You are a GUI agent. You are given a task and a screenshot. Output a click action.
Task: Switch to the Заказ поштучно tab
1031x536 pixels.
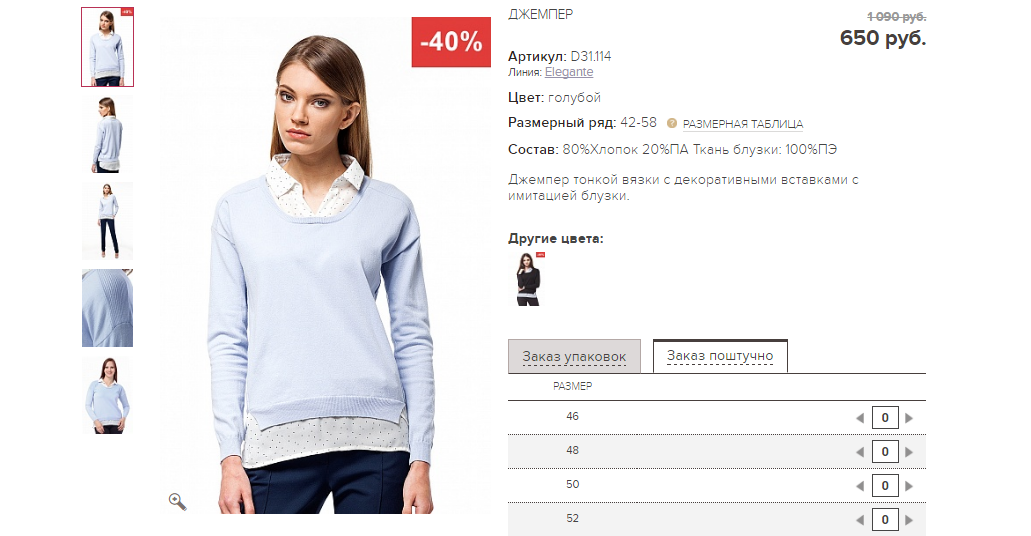pyautogui.click(x=720, y=356)
